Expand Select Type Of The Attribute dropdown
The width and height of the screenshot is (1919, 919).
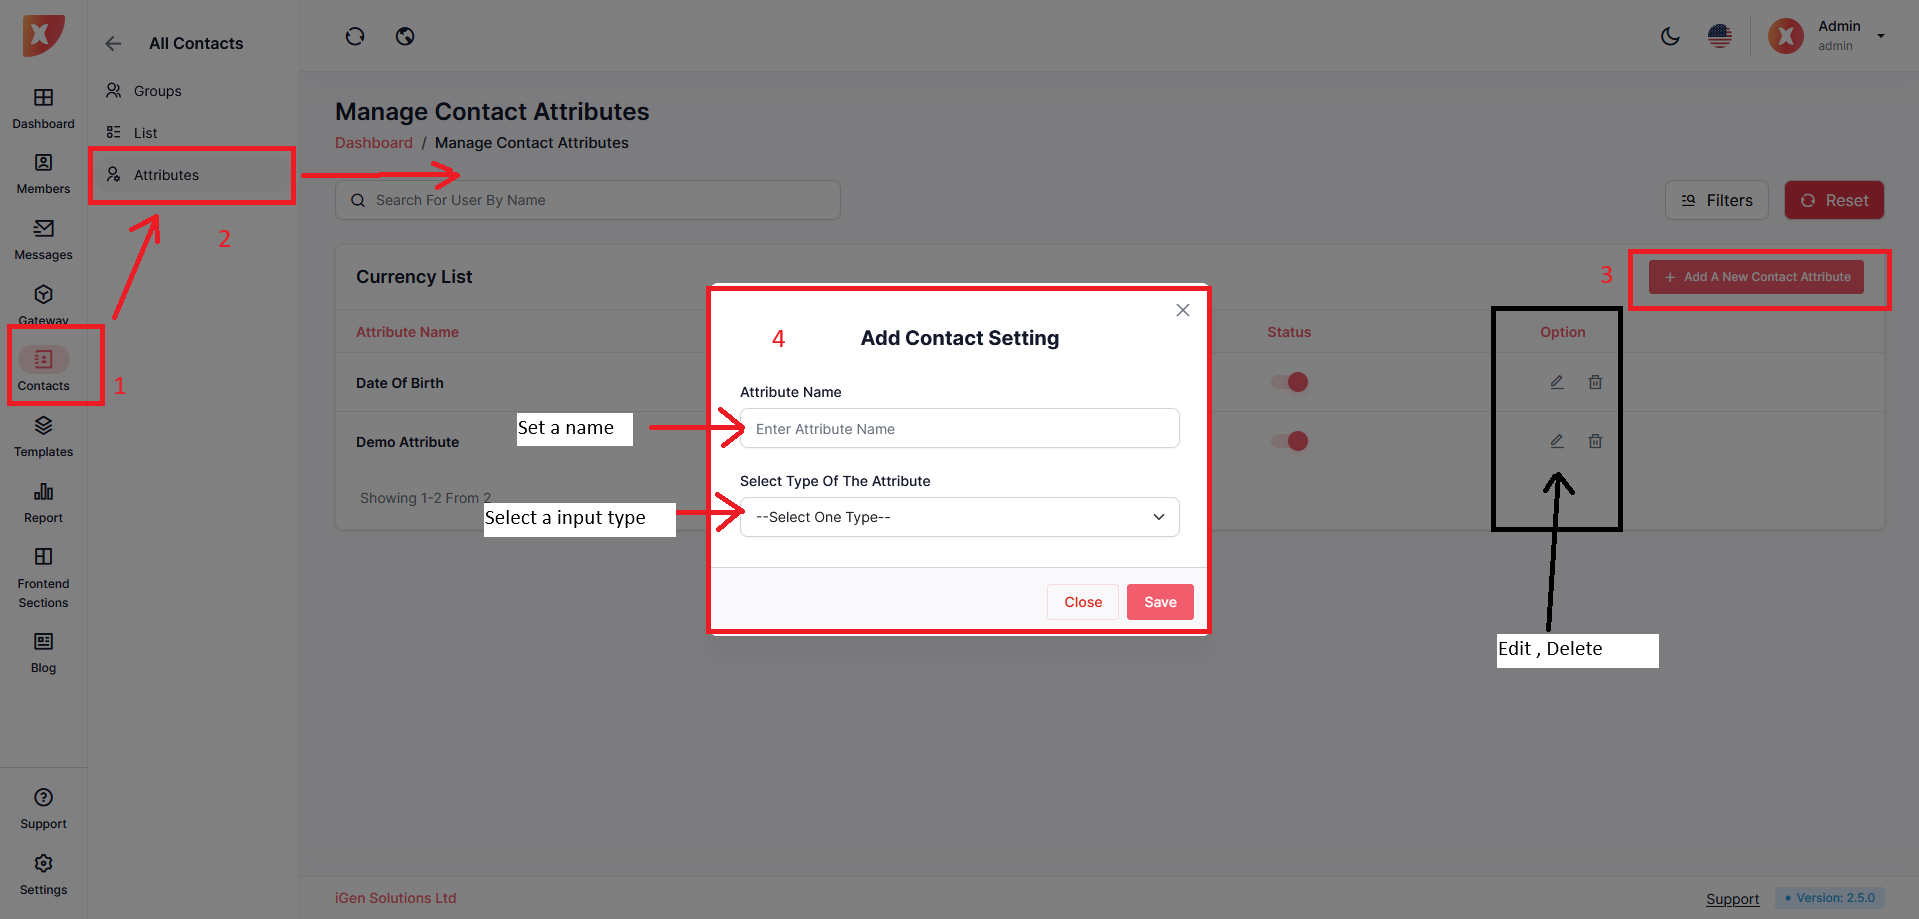click(959, 517)
